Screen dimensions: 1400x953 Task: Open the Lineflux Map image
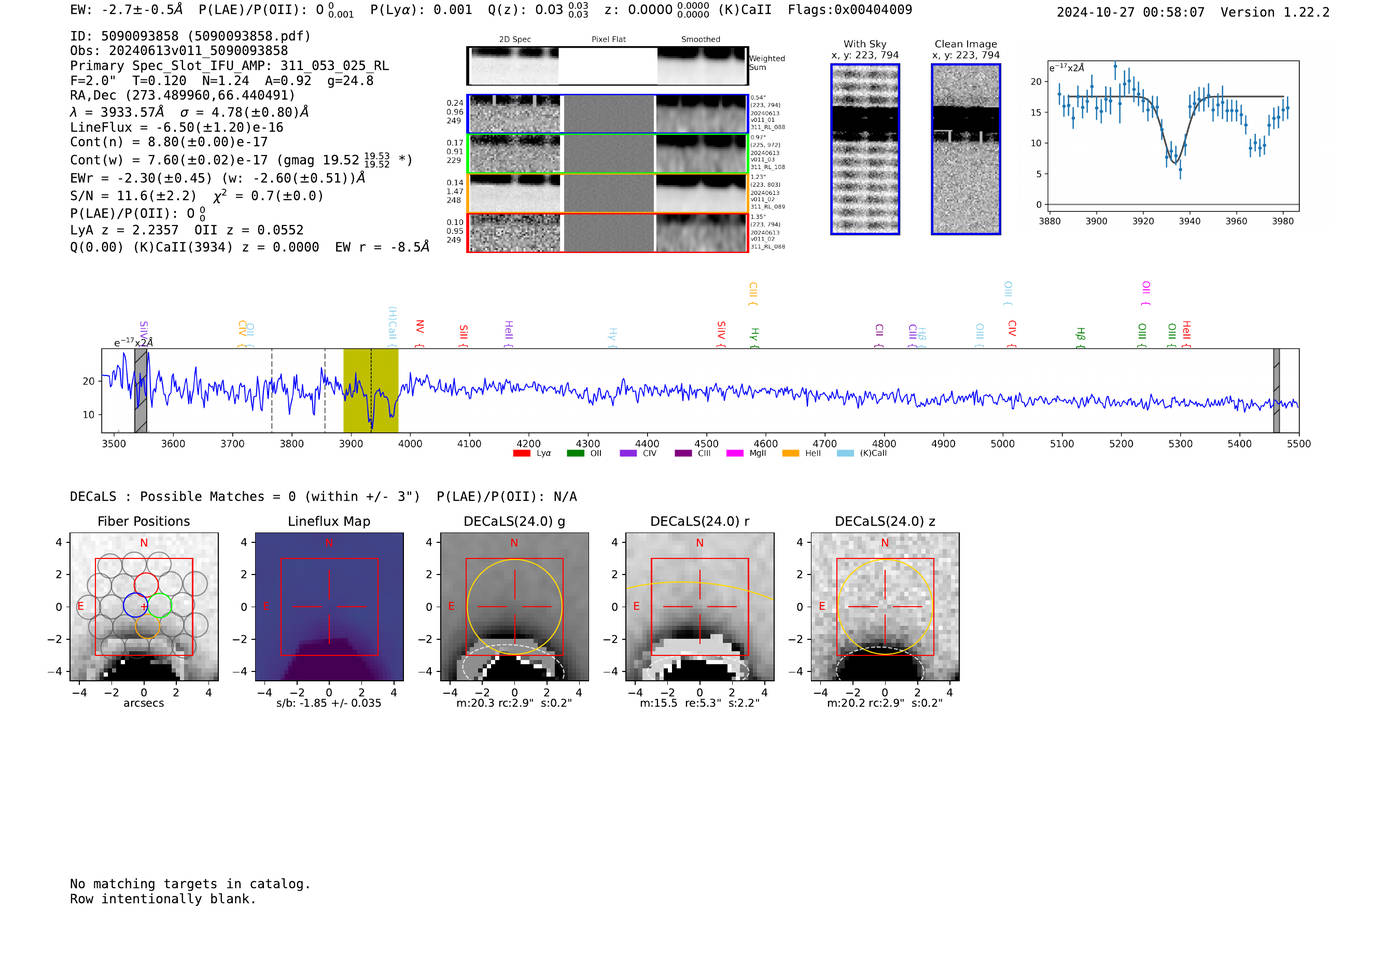[x=329, y=607]
